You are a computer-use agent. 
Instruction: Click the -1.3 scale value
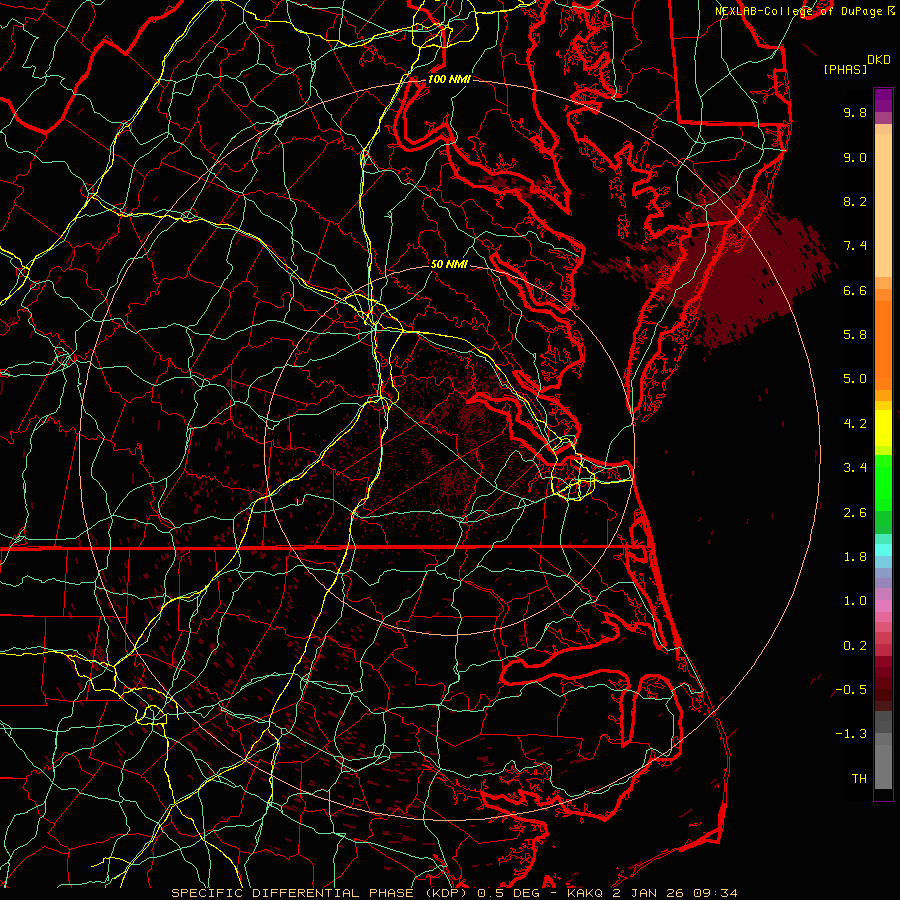(x=851, y=734)
